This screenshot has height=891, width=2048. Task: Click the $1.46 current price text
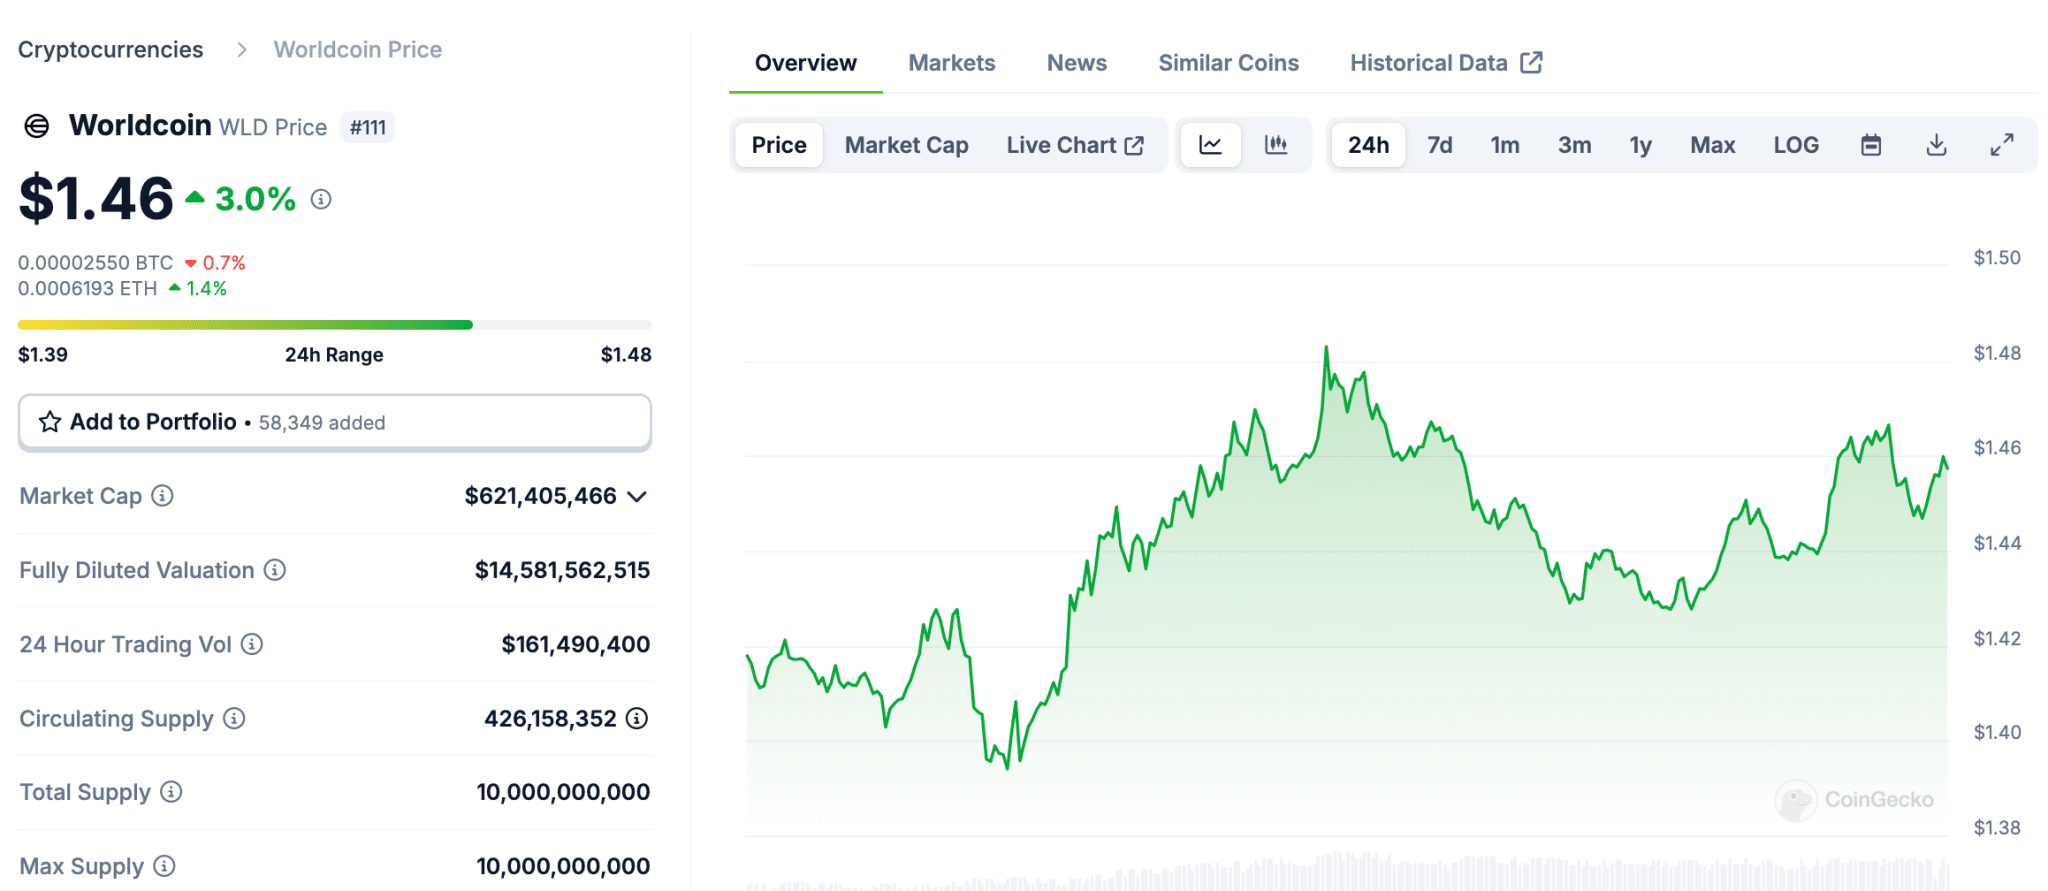click(96, 198)
